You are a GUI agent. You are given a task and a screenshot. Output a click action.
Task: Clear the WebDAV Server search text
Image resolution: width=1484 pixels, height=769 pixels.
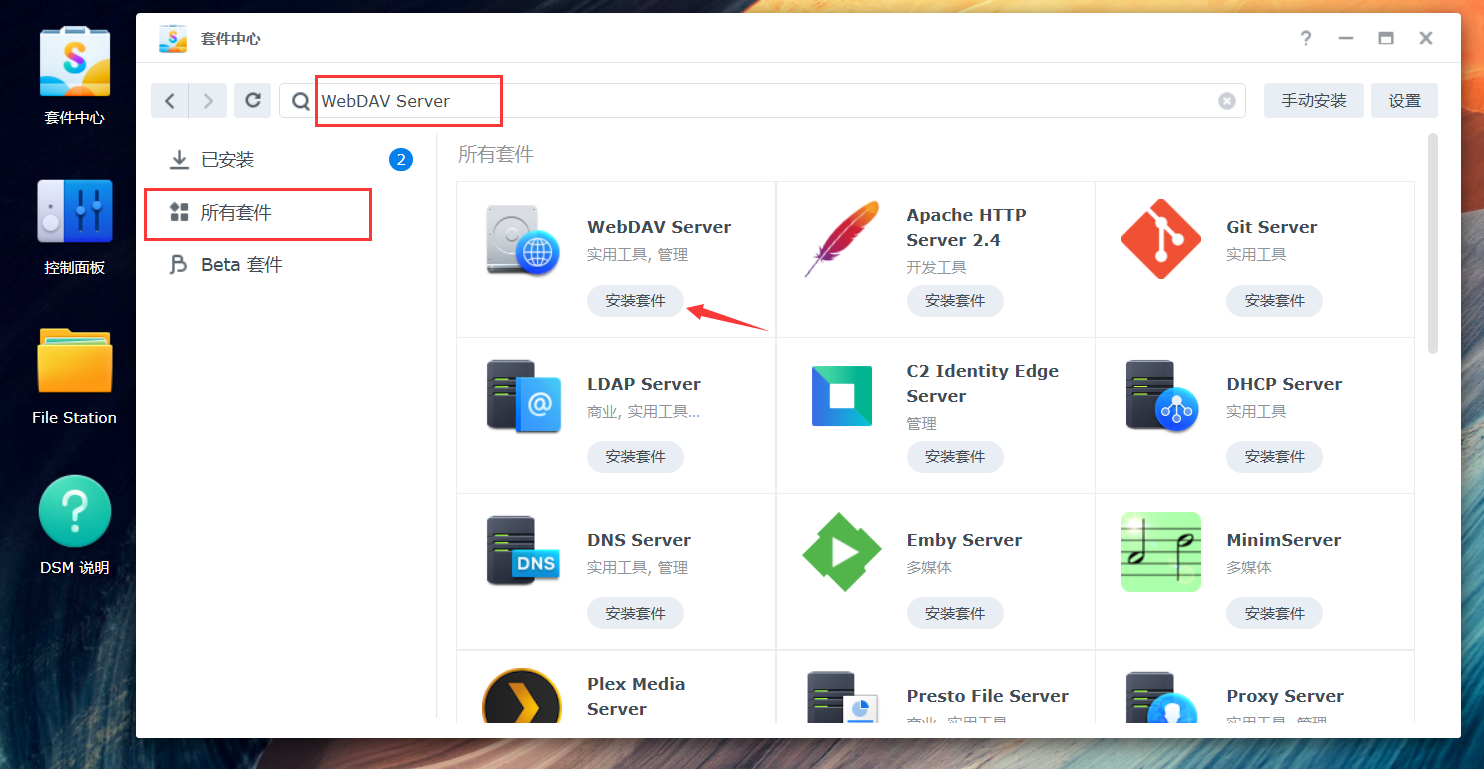tap(1227, 100)
